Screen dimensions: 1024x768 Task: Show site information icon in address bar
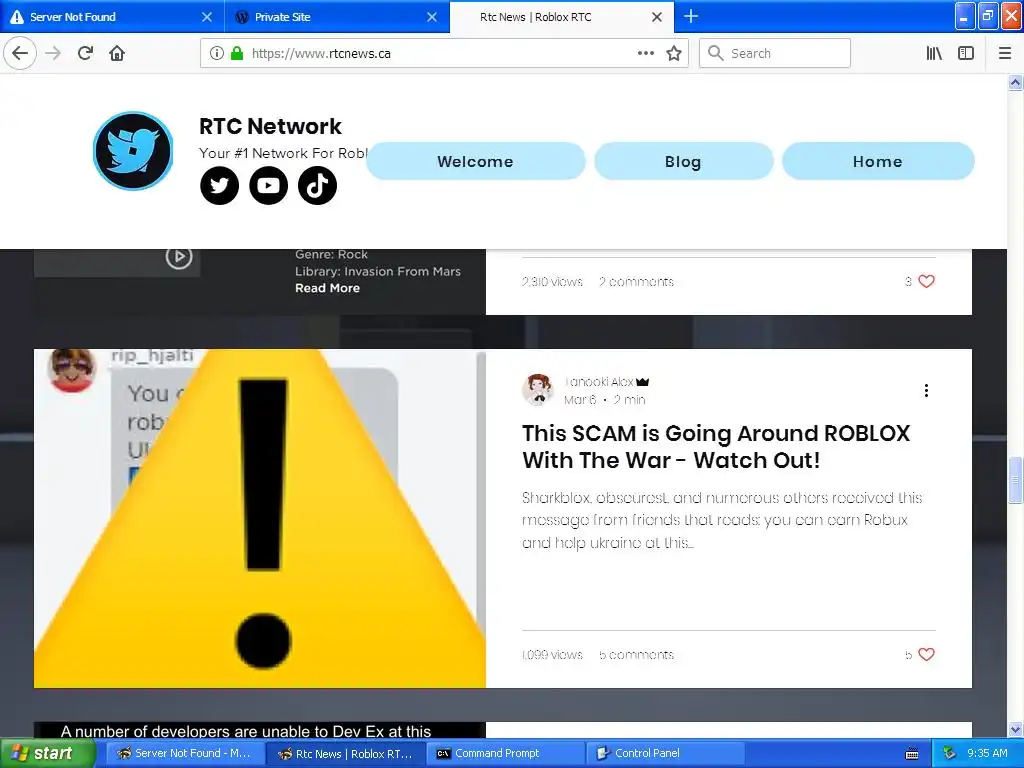point(217,53)
